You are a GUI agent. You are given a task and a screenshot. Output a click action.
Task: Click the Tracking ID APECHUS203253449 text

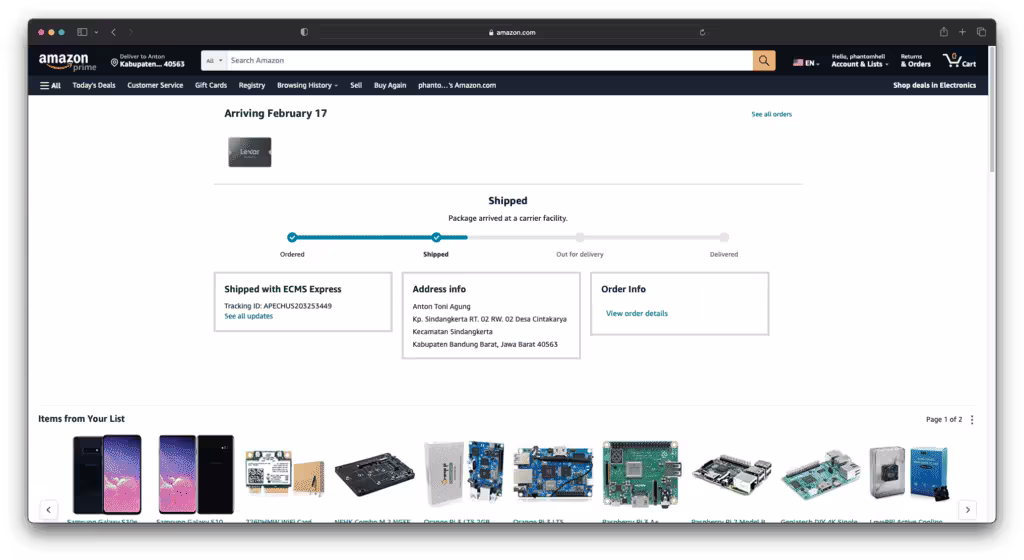click(x=278, y=306)
